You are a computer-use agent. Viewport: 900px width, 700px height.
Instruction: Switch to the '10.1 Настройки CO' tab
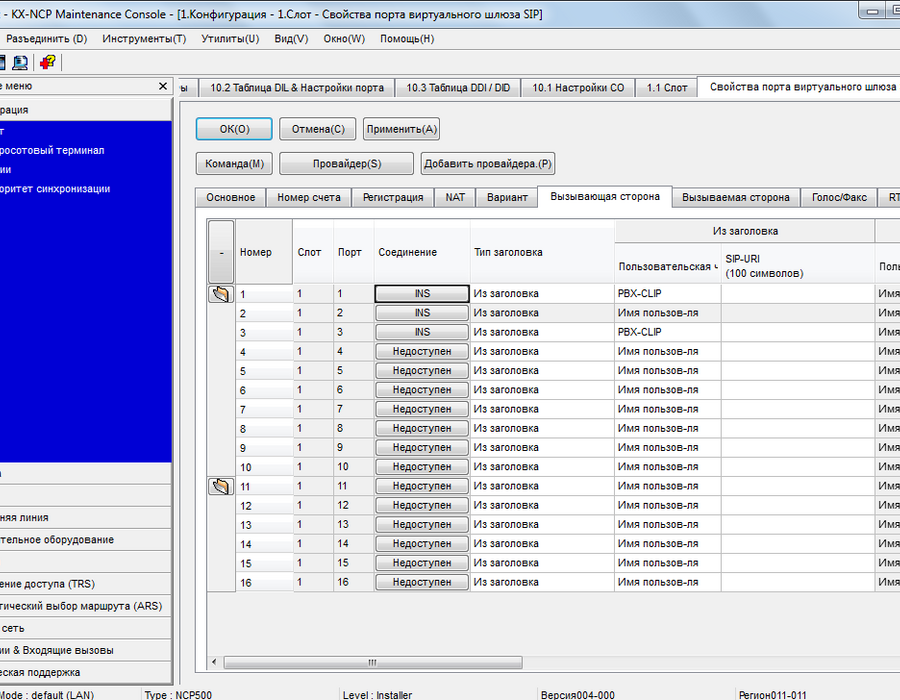pyautogui.click(x=578, y=88)
